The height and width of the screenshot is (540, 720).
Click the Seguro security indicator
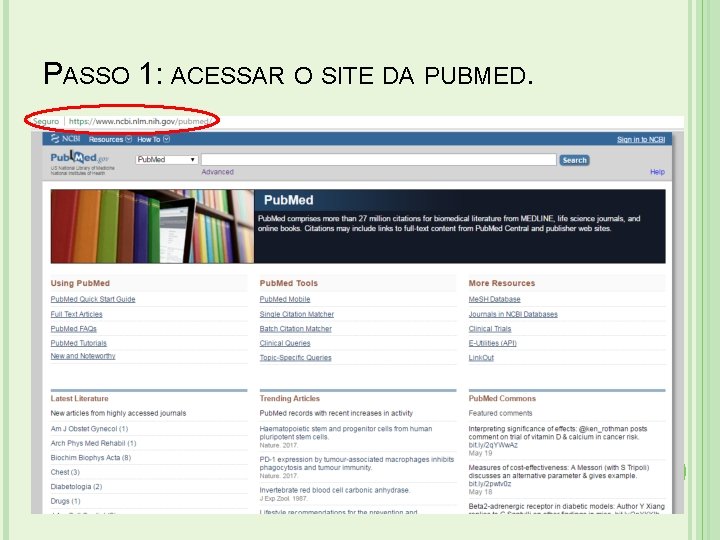pos(46,121)
